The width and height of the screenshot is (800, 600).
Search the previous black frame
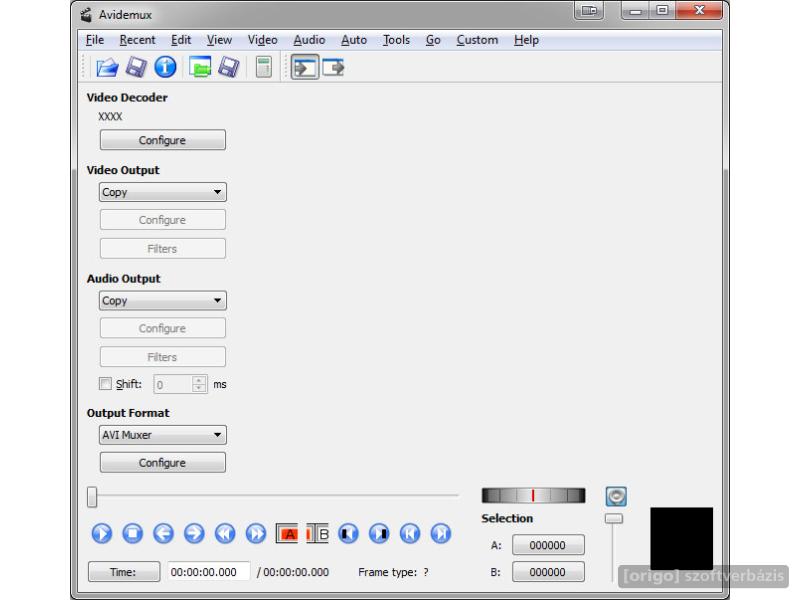coord(348,534)
